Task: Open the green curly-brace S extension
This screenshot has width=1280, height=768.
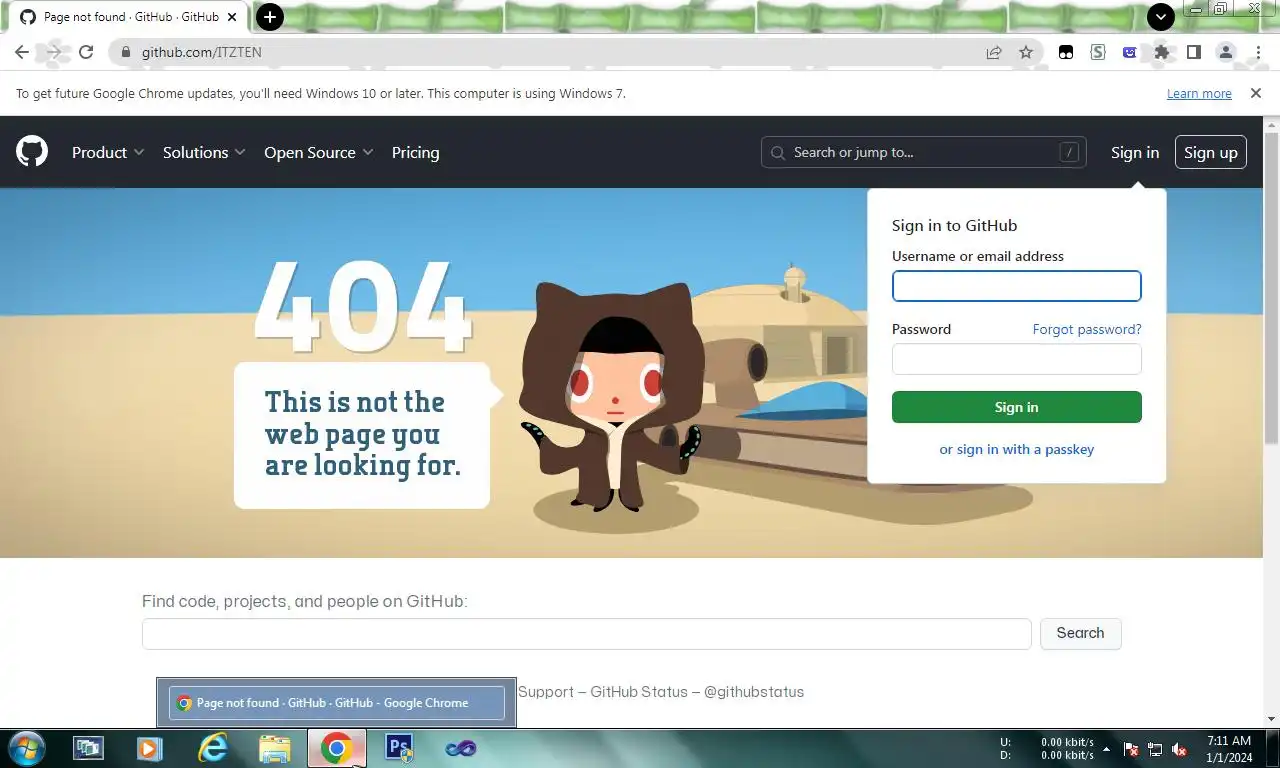Action: click(1098, 52)
